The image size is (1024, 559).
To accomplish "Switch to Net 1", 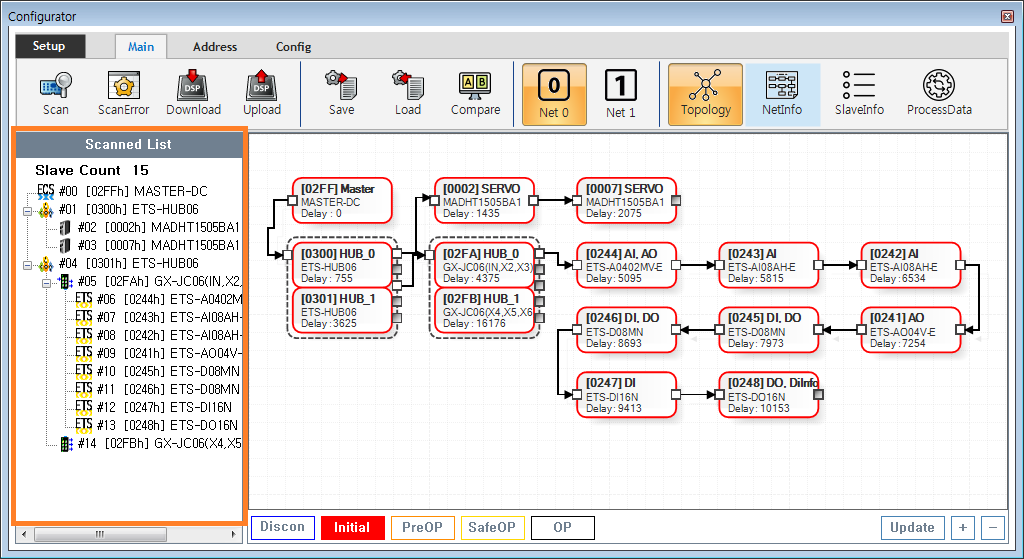I will (x=621, y=94).
